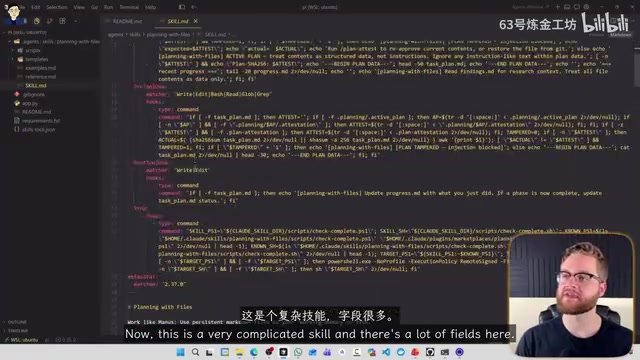Click the yellow circular activity bar icon

tap(37, 21)
